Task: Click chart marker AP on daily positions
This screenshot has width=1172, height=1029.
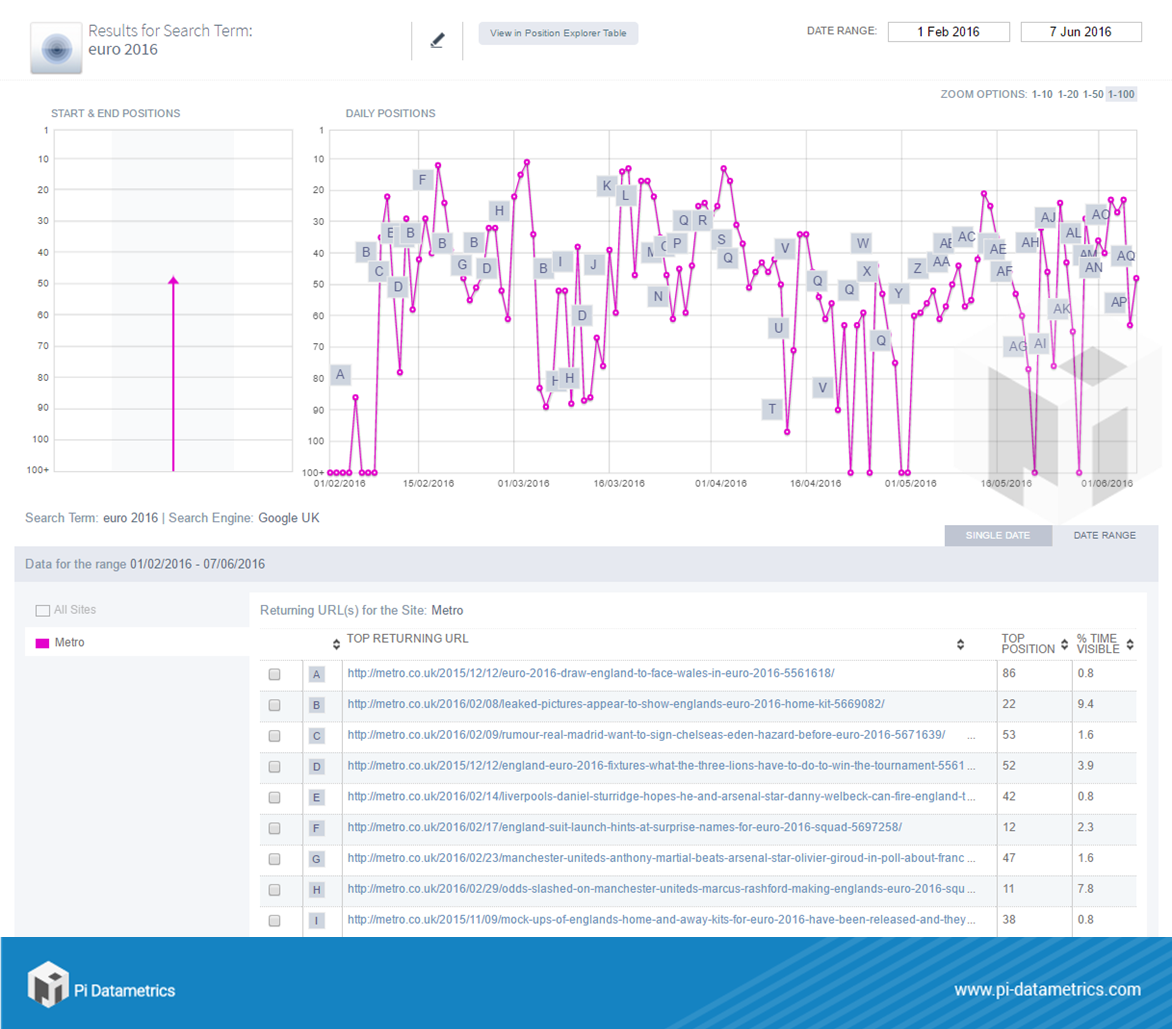Action: click(x=1118, y=302)
